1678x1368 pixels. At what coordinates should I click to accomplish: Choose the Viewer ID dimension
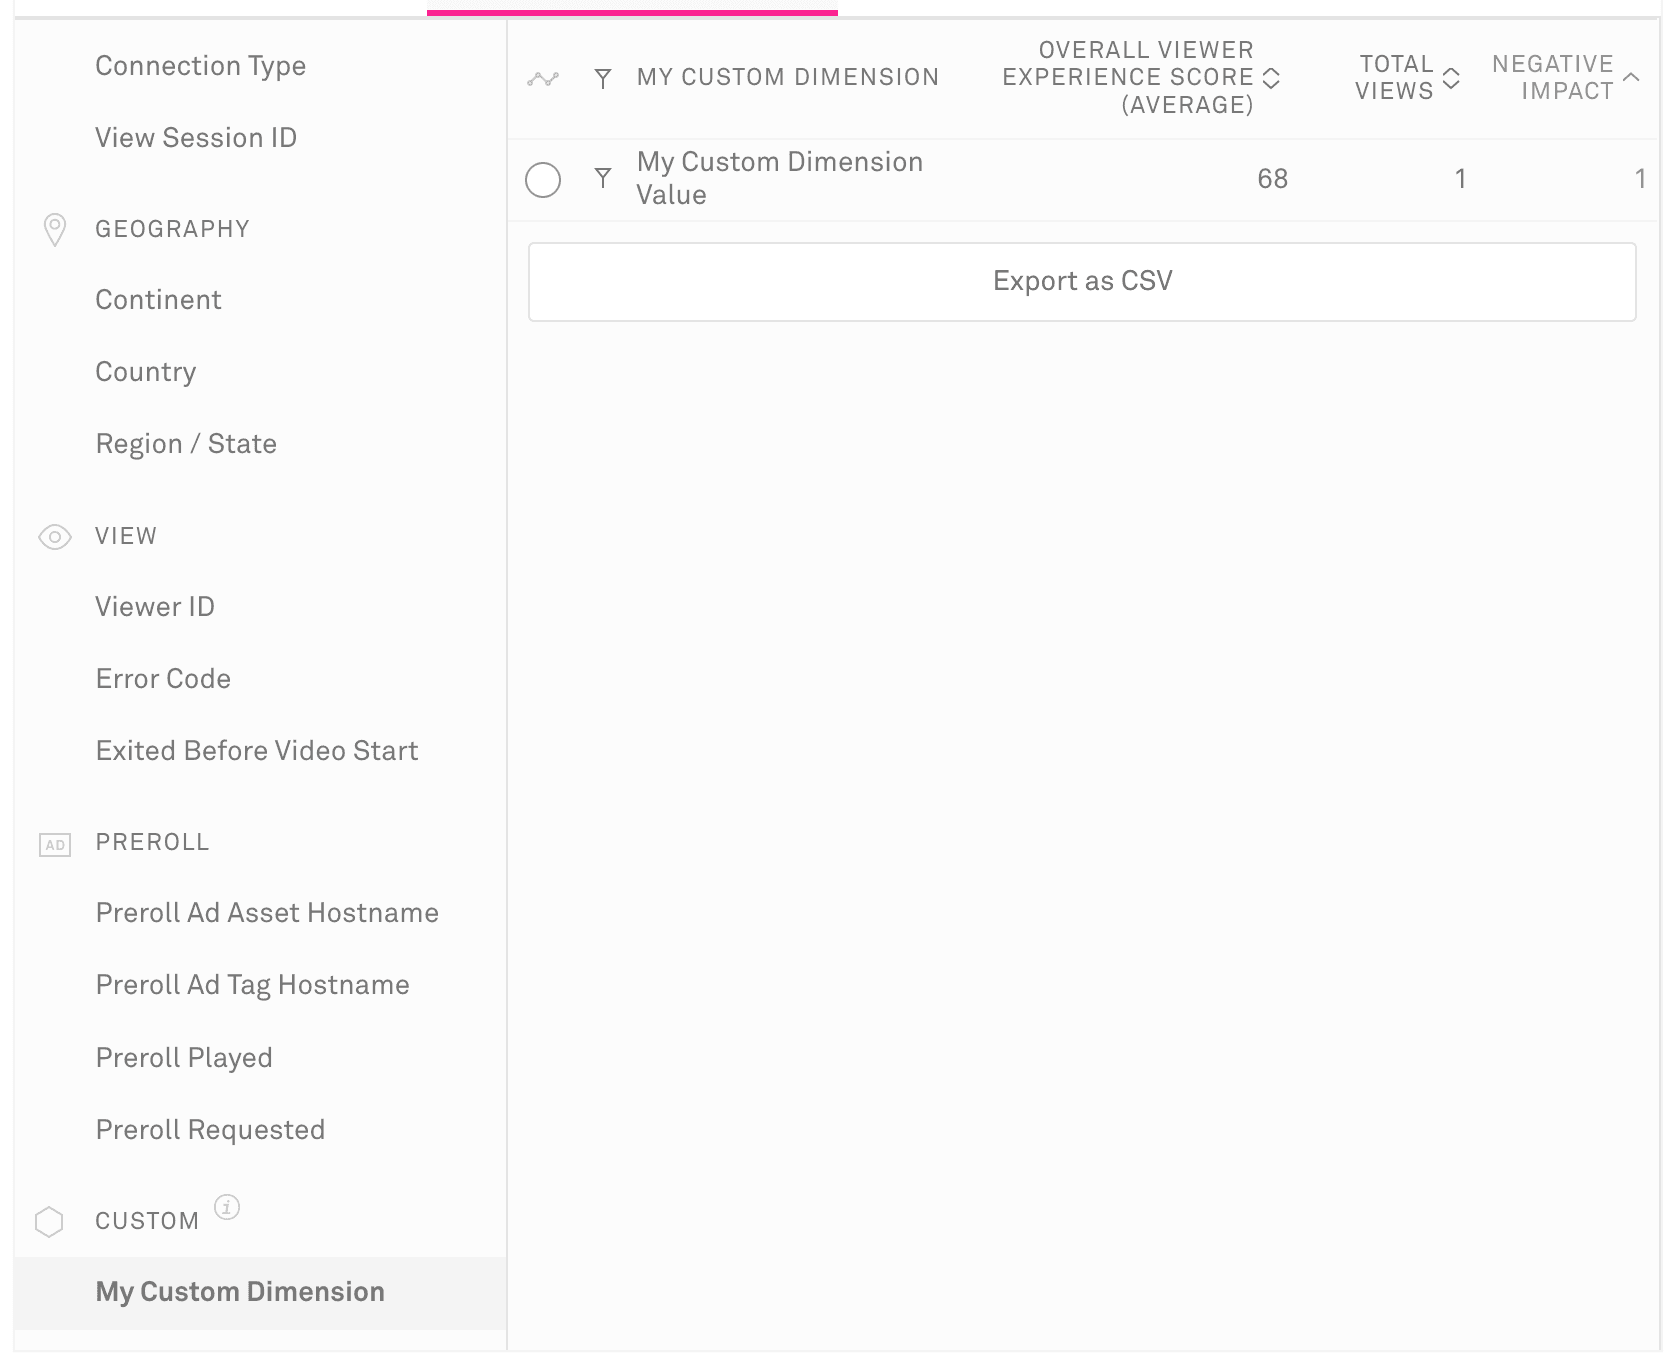point(155,607)
